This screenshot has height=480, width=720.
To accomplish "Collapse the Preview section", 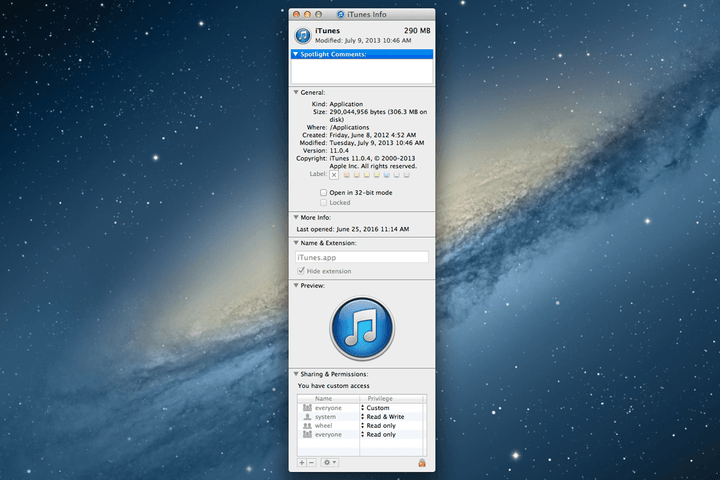I will (296, 285).
